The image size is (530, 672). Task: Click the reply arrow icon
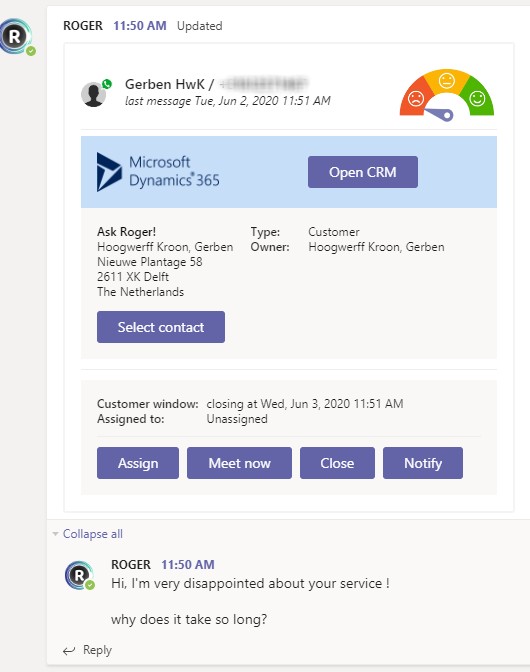click(69, 651)
